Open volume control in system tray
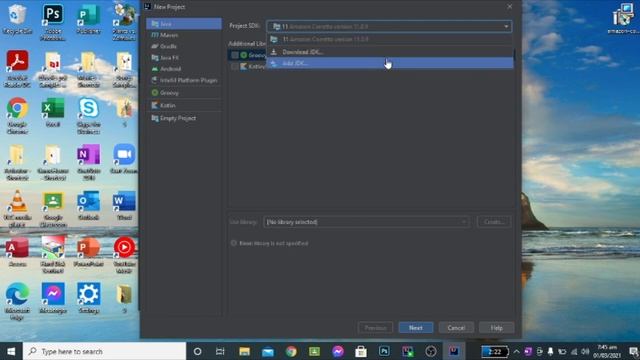 (x=585, y=351)
